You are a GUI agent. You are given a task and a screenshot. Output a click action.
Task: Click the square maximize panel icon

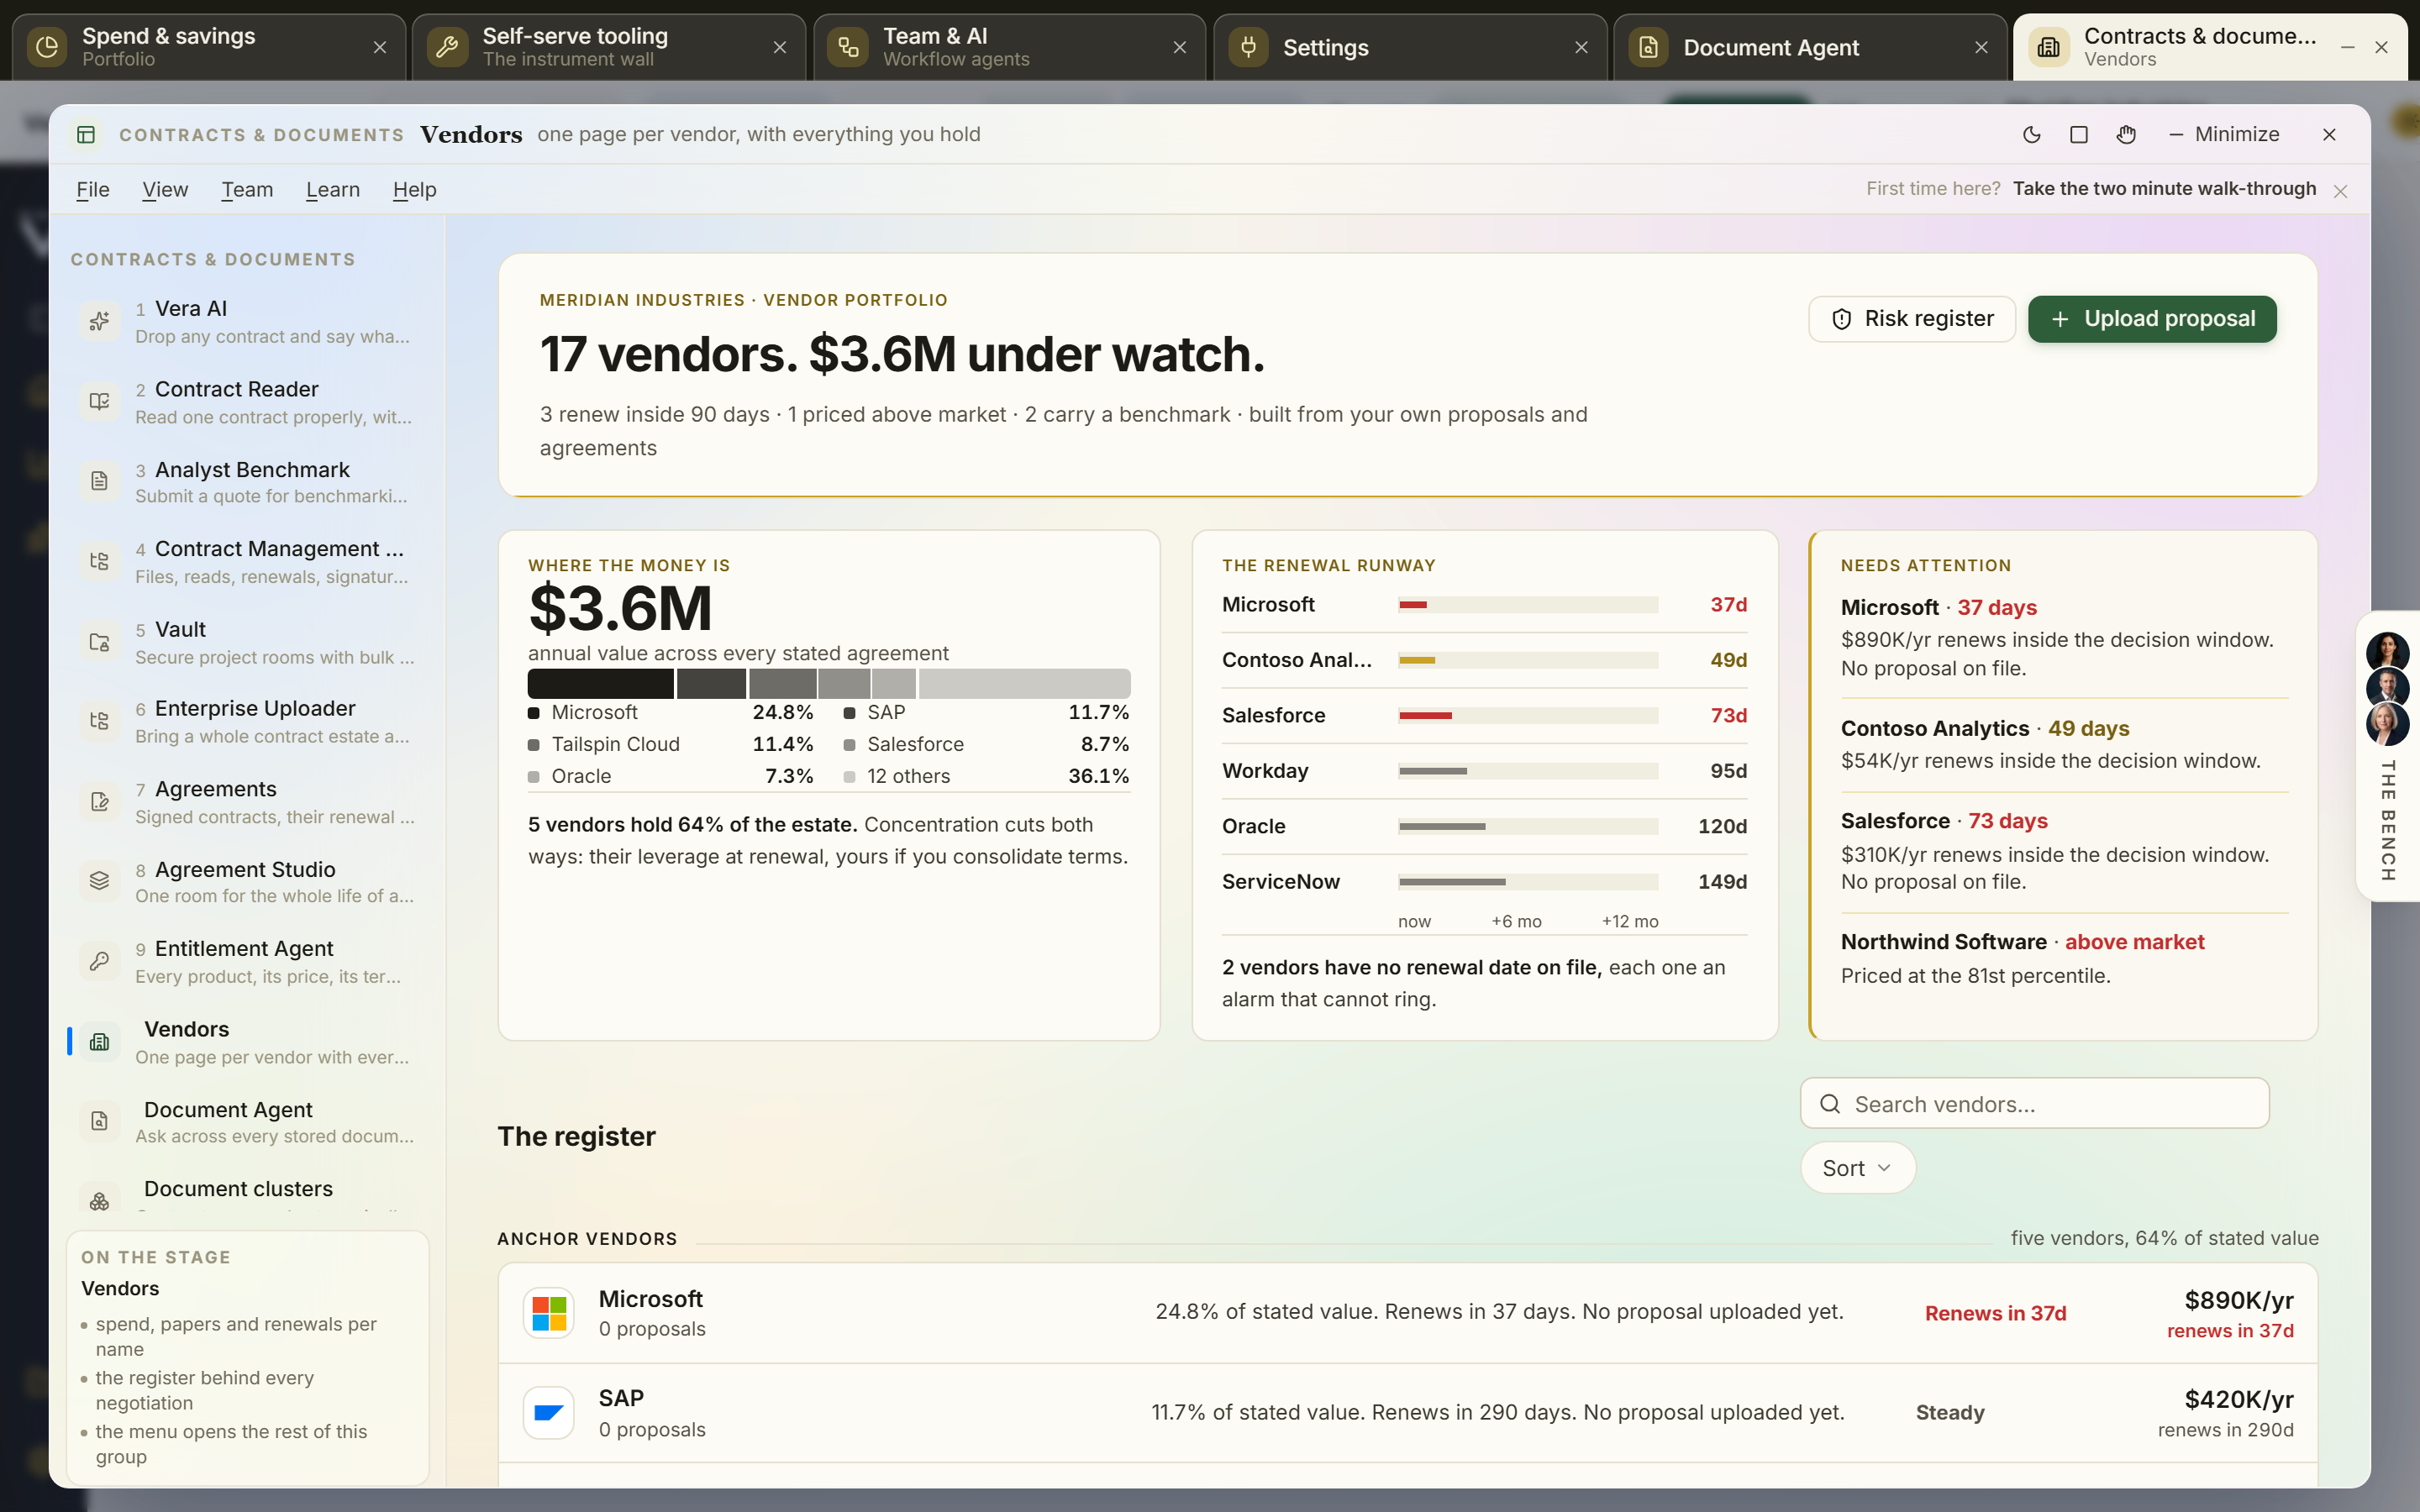[2079, 134]
